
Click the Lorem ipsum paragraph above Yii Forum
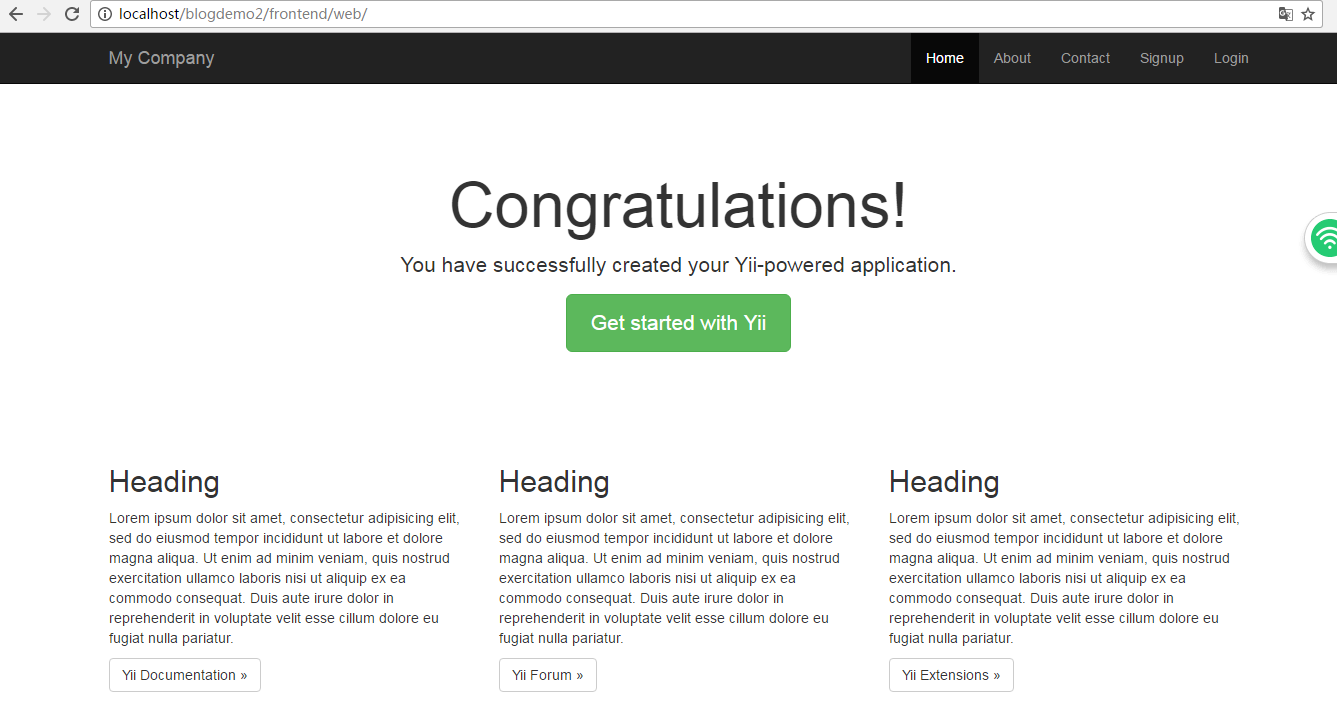pos(674,578)
